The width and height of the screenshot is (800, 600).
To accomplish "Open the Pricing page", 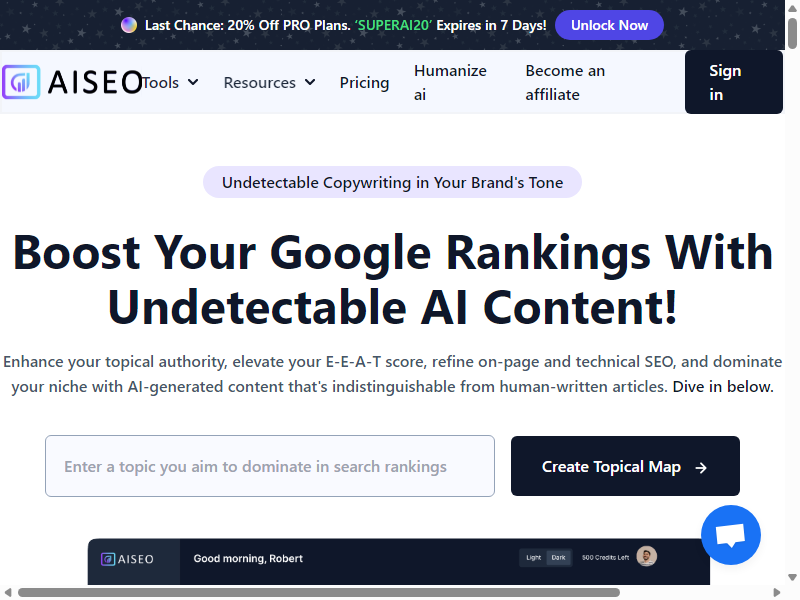I will click(364, 82).
